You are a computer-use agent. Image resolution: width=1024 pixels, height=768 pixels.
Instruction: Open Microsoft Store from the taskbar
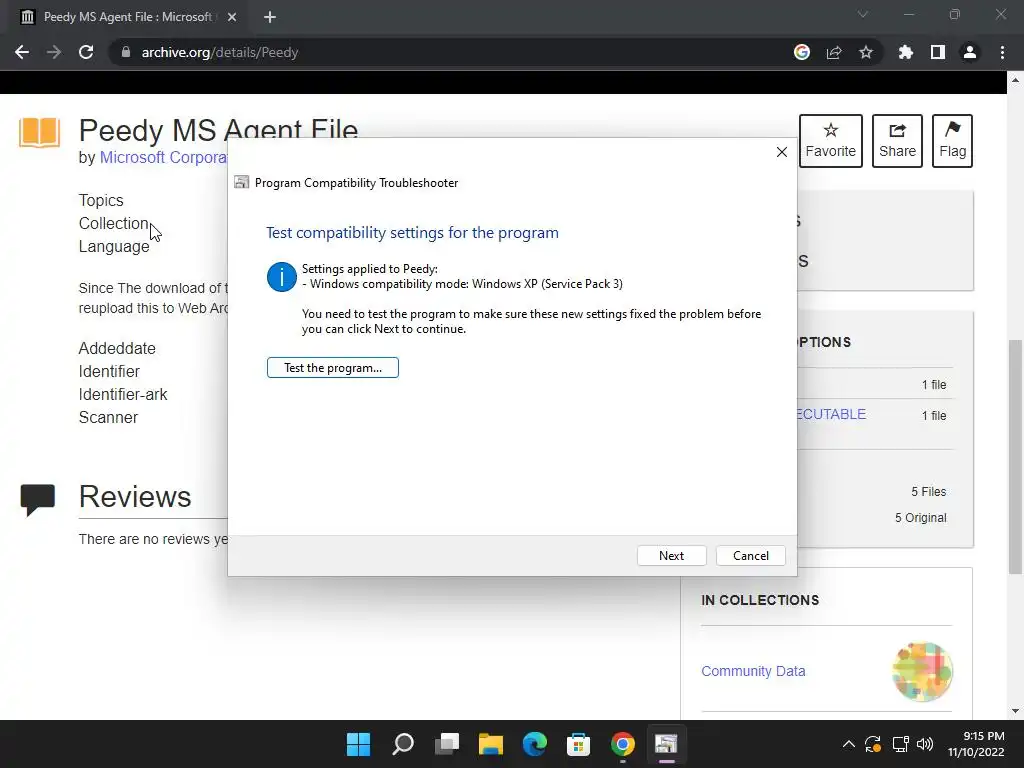[579, 744]
